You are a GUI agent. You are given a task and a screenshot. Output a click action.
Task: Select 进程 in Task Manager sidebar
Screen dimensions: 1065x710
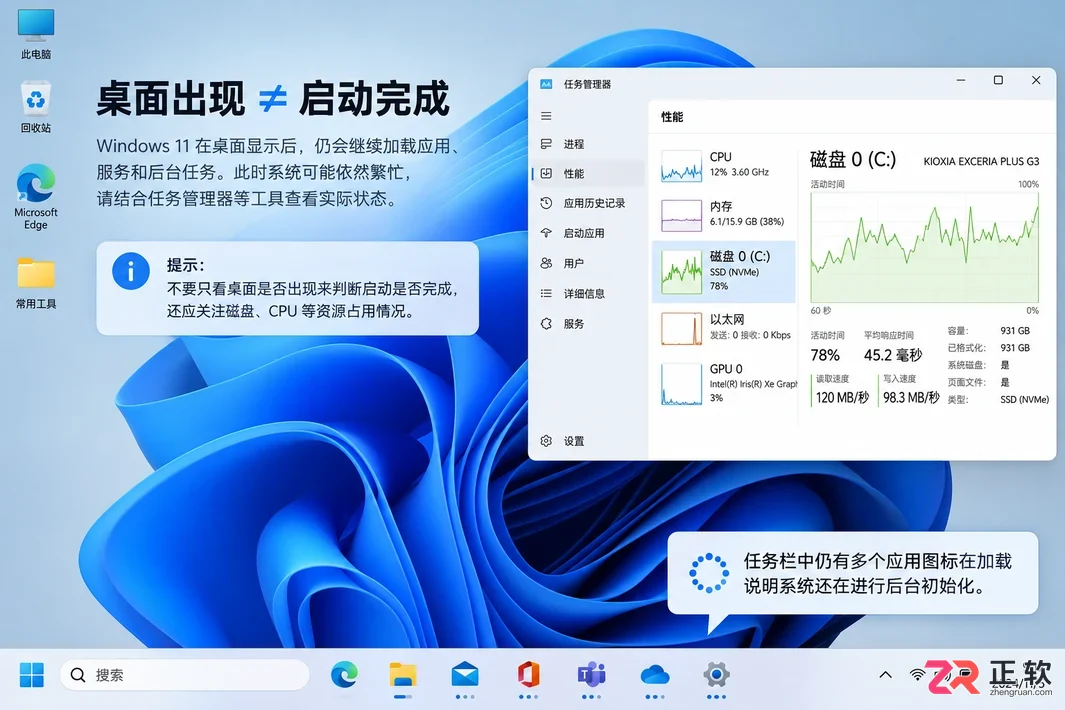pos(588,144)
